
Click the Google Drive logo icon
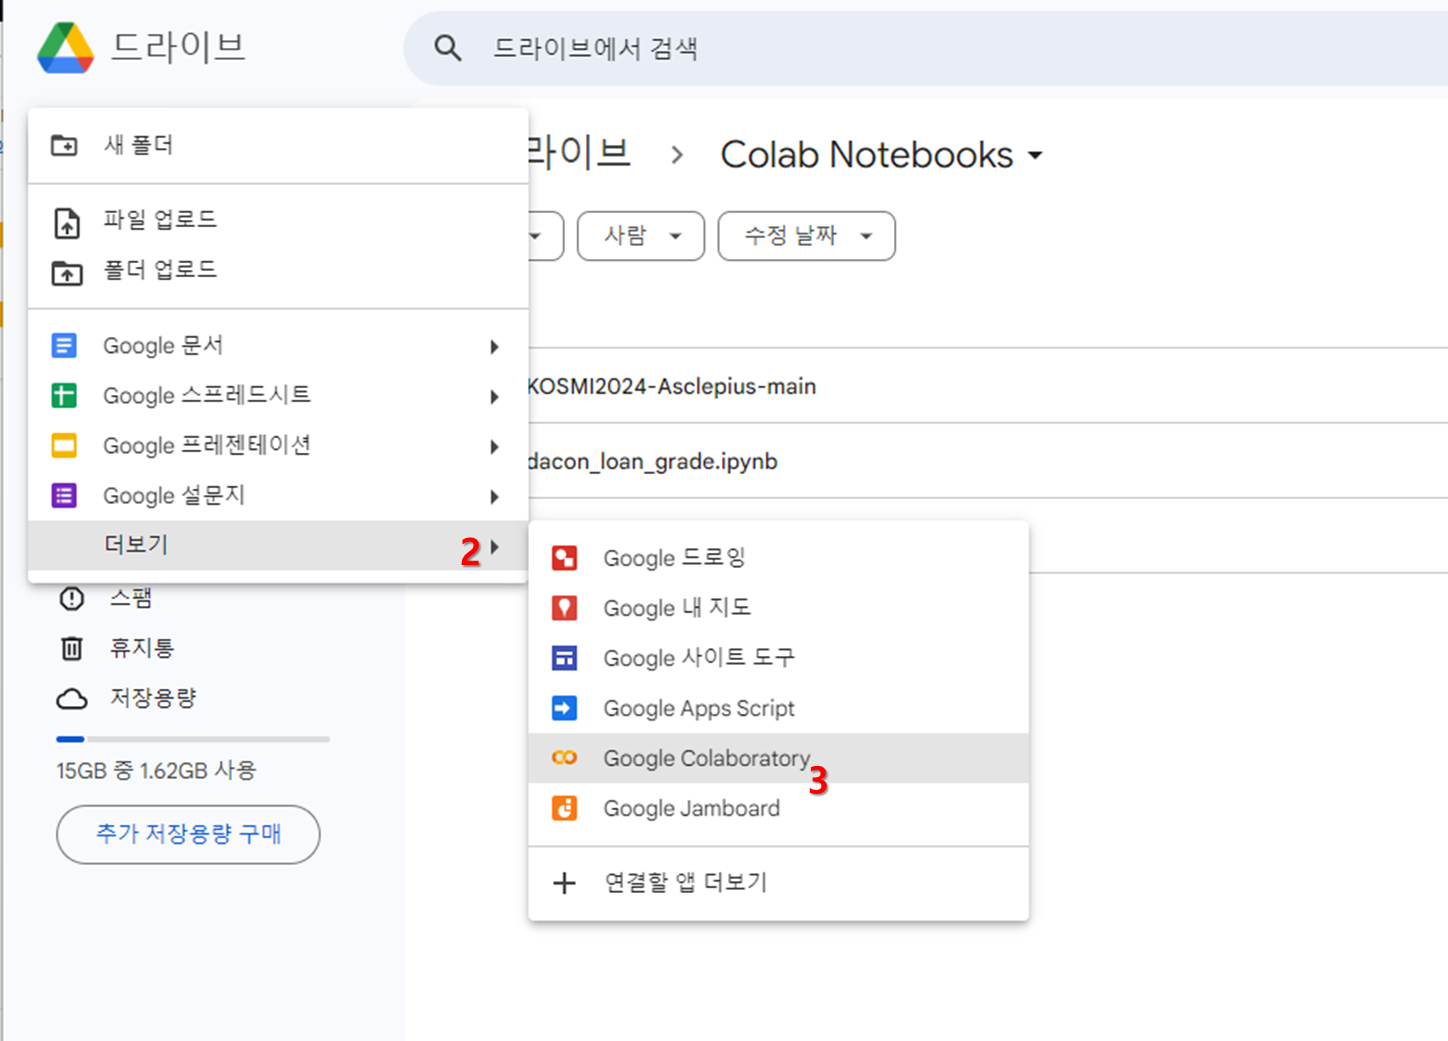66,48
